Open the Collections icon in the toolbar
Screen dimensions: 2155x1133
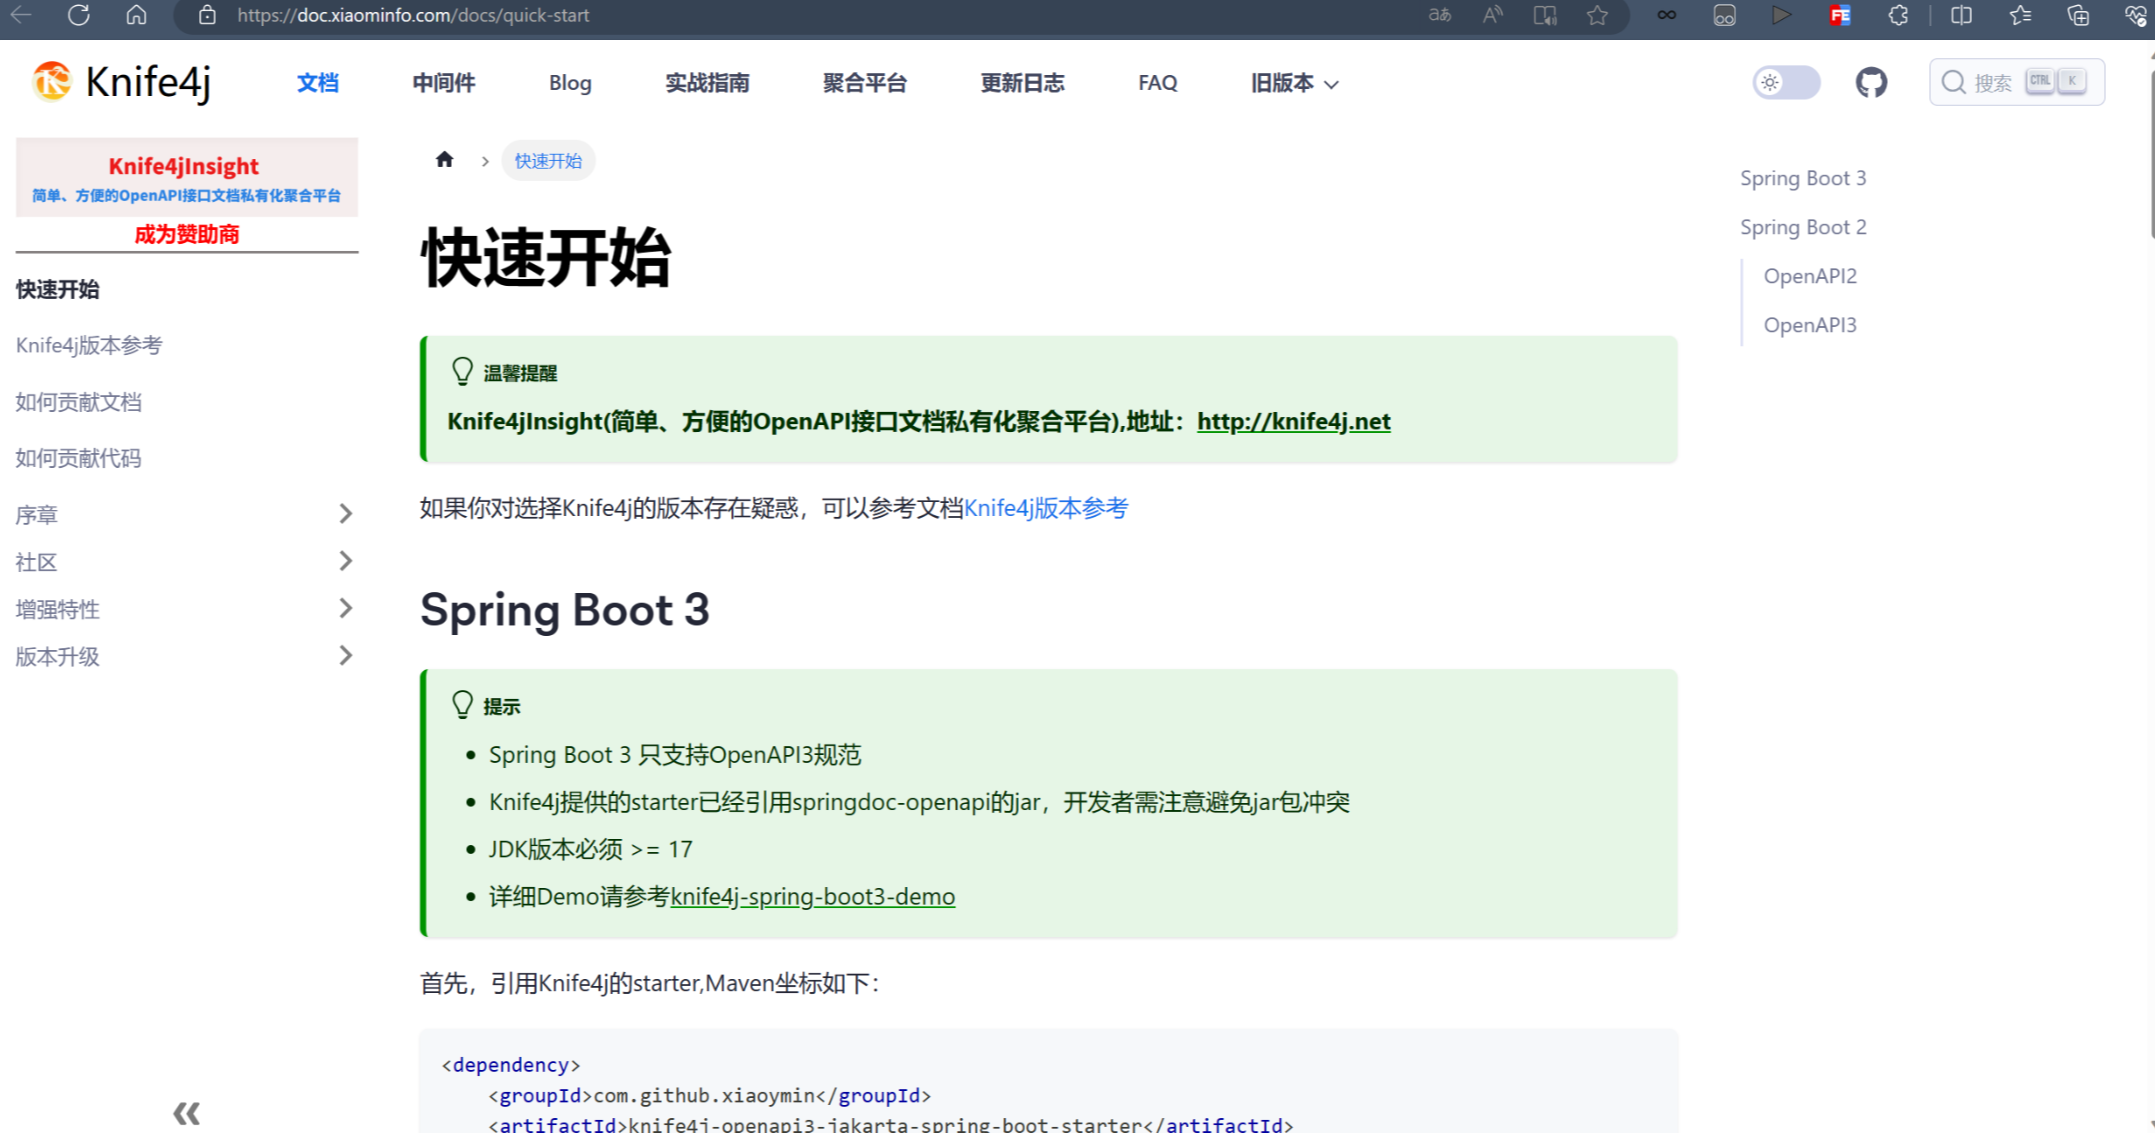click(2018, 15)
